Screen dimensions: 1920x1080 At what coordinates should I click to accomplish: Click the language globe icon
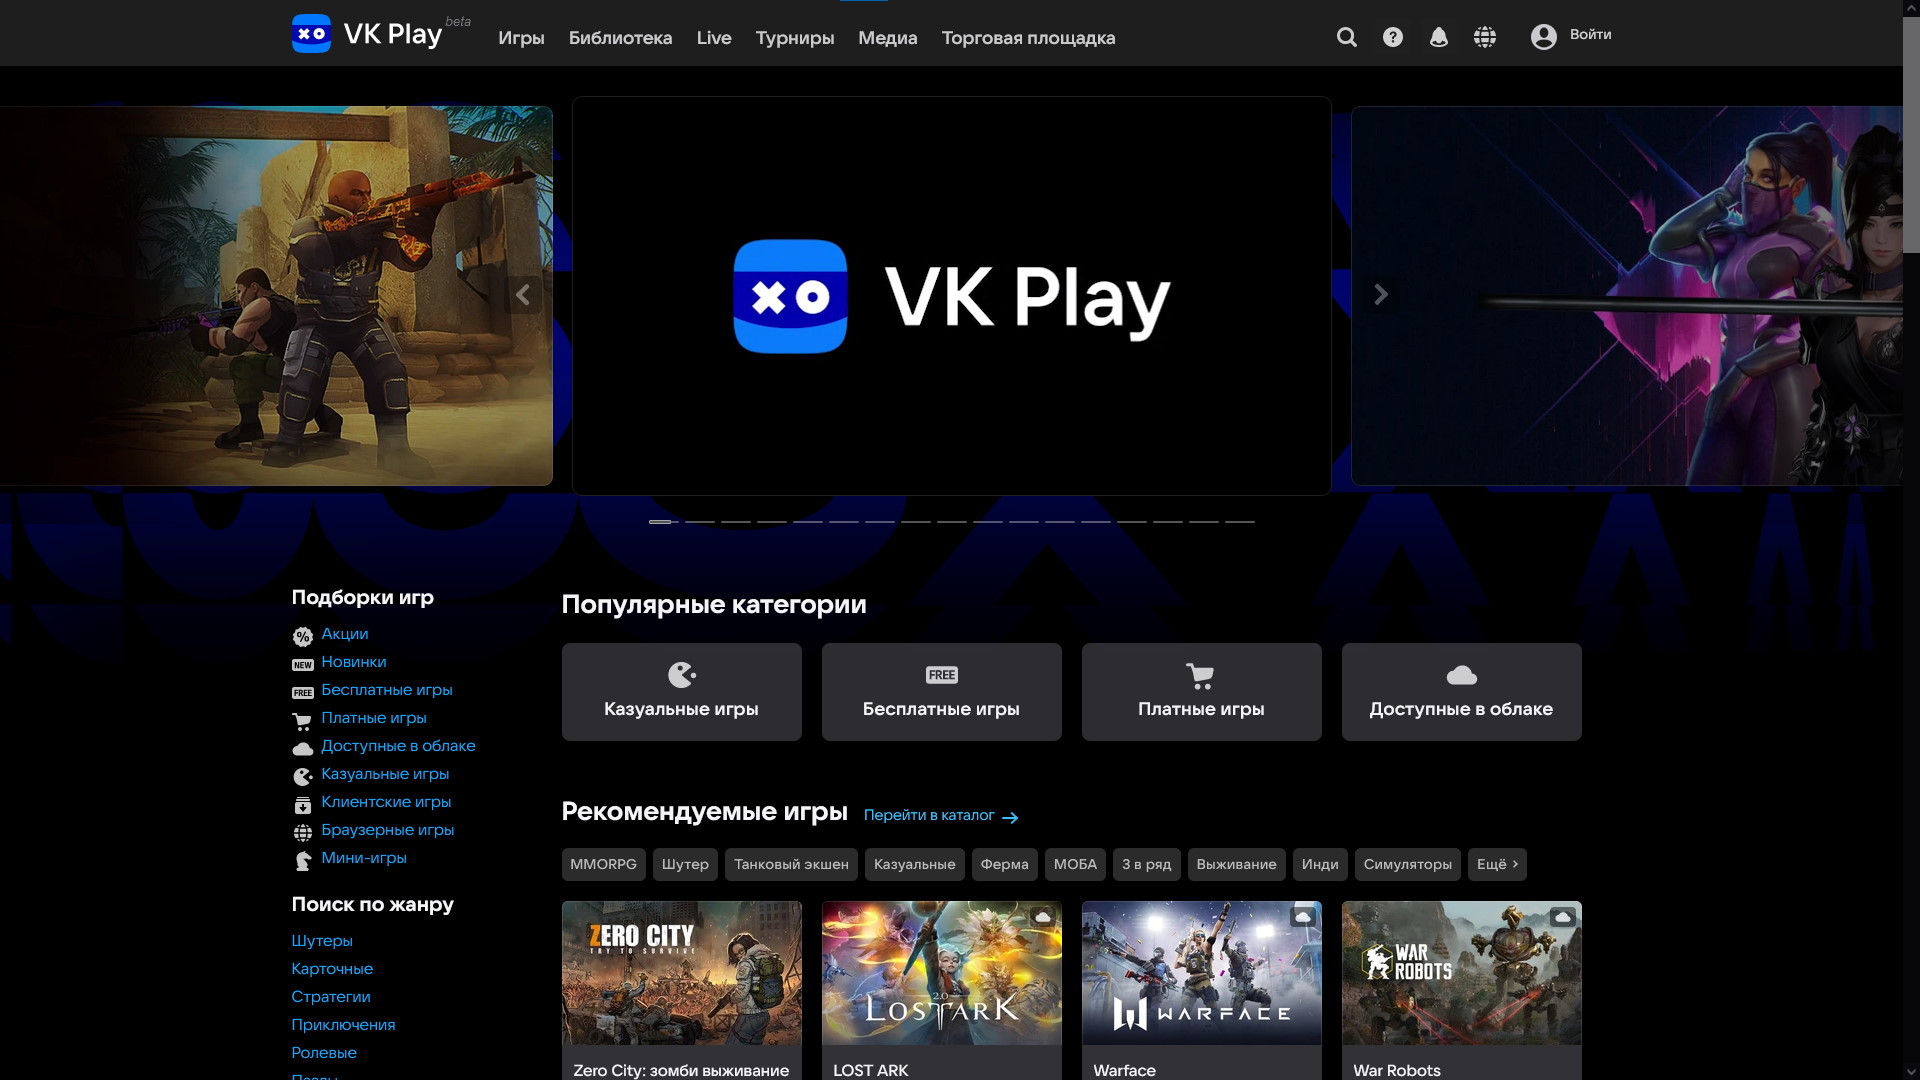[1484, 37]
